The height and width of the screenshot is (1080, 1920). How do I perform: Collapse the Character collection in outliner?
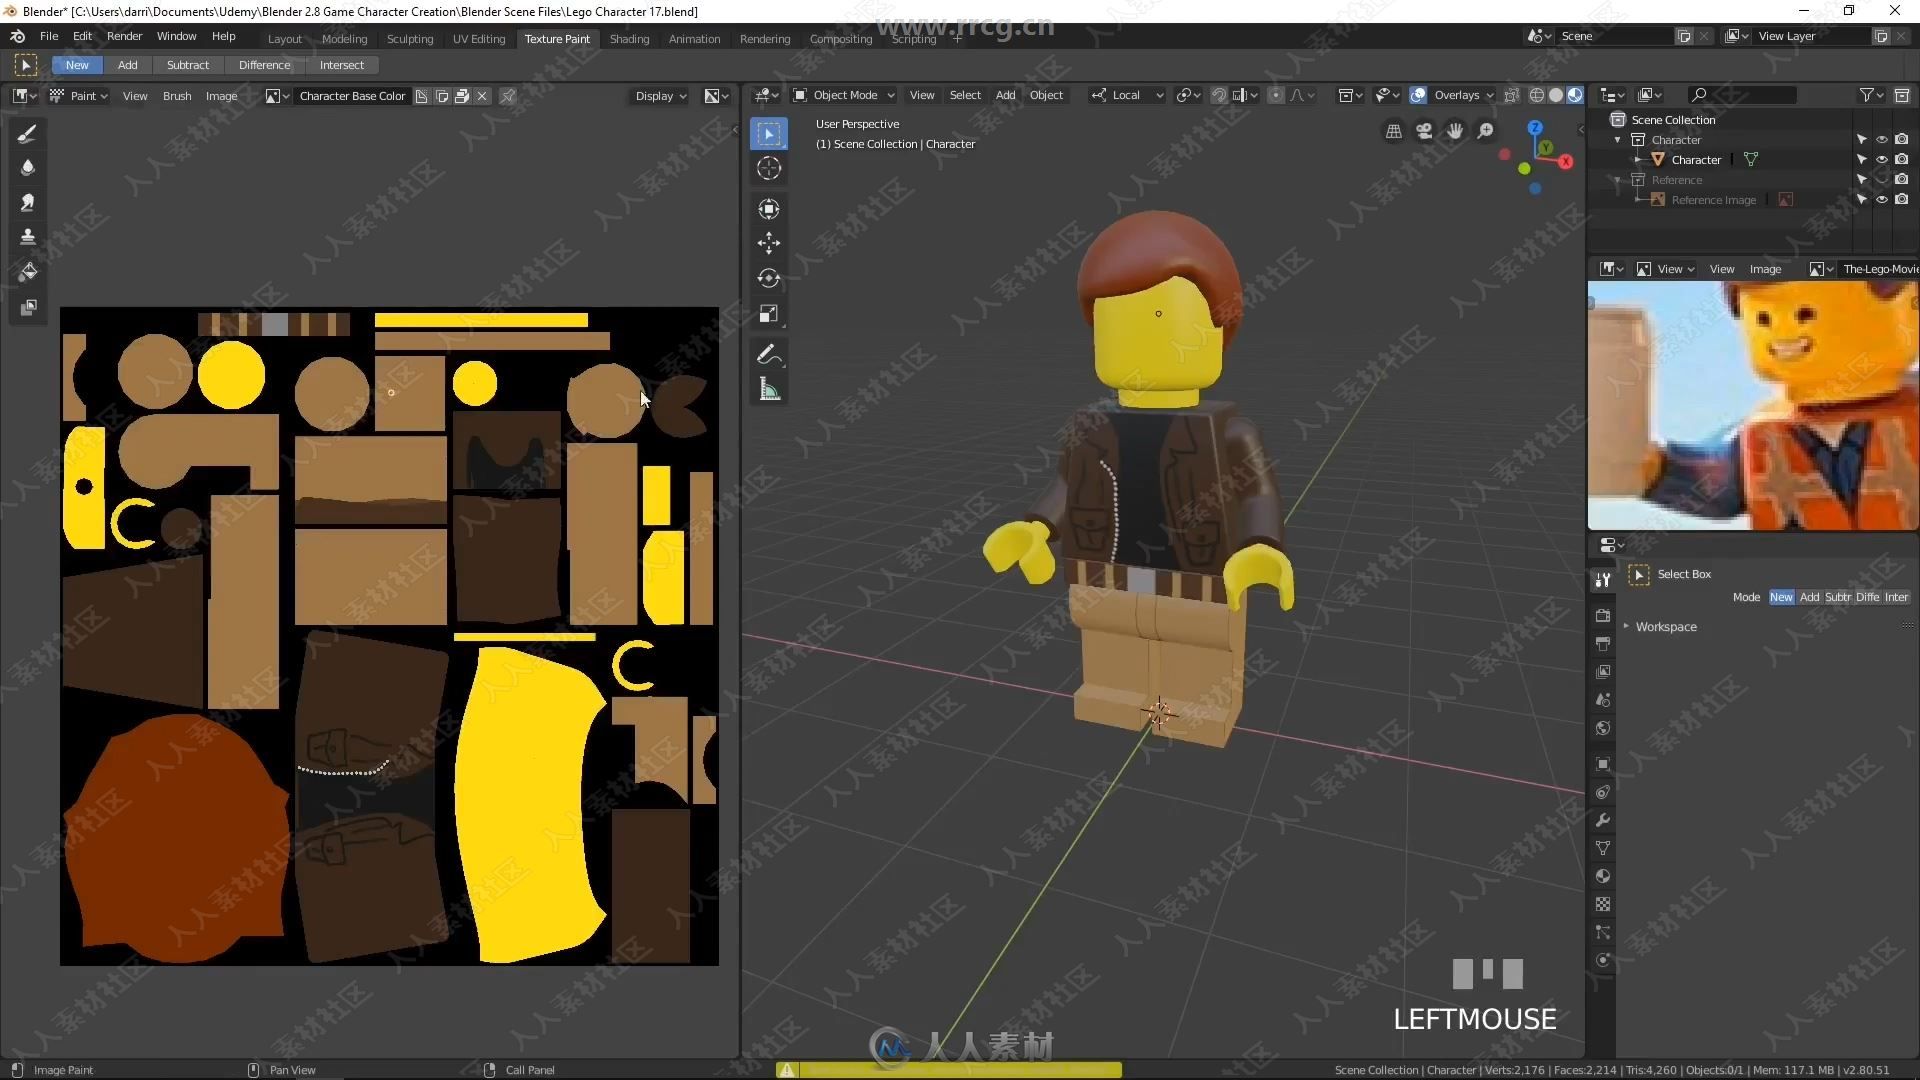coord(1618,140)
